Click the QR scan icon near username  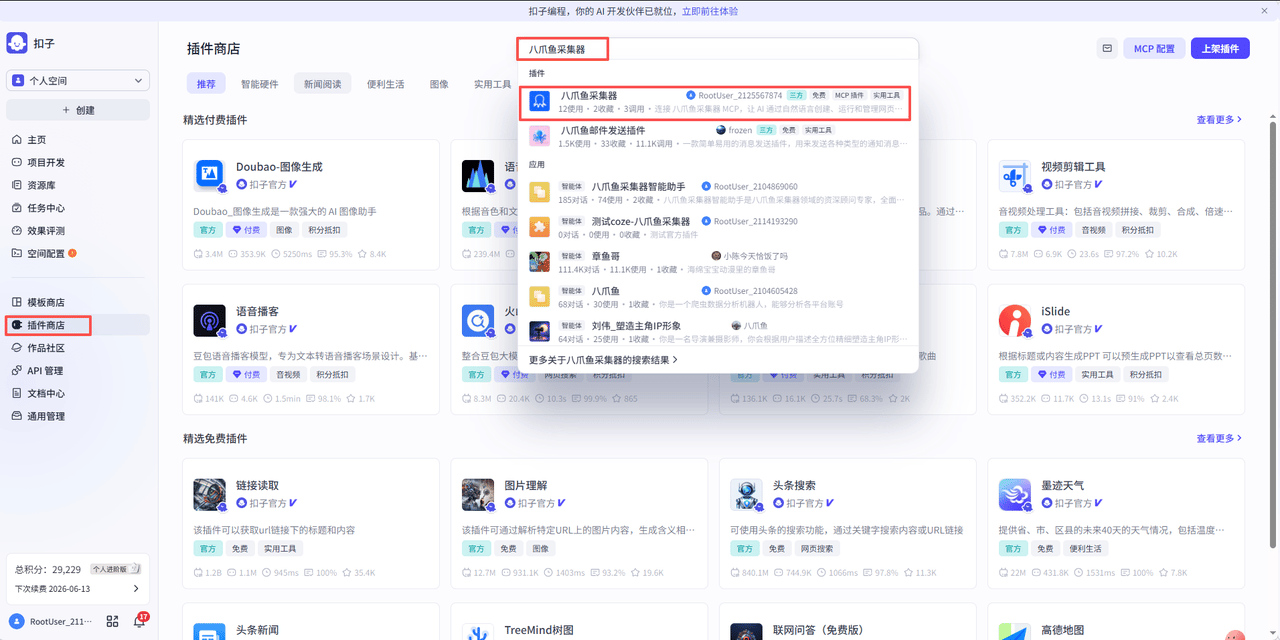point(112,621)
